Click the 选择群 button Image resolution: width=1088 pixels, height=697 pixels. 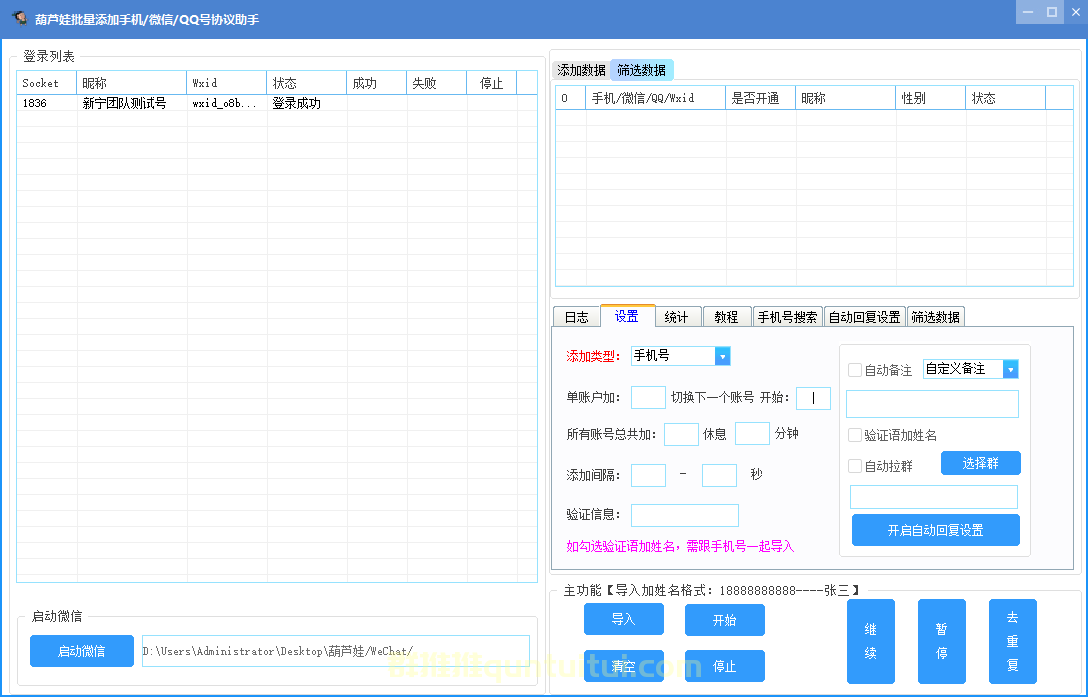[980, 463]
